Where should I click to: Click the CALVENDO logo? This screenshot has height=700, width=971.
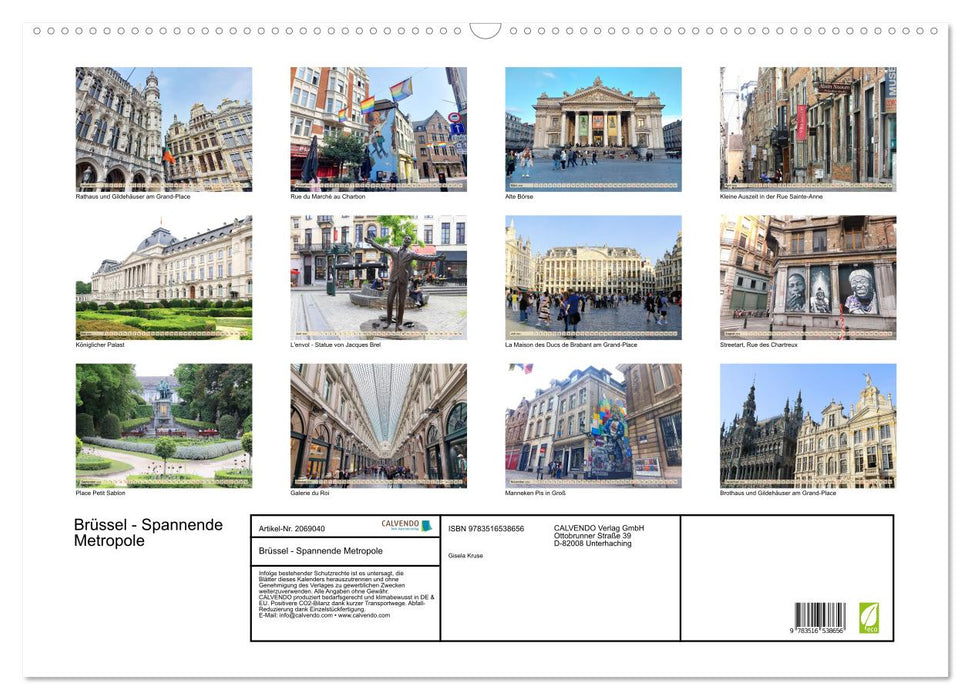click(399, 524)
